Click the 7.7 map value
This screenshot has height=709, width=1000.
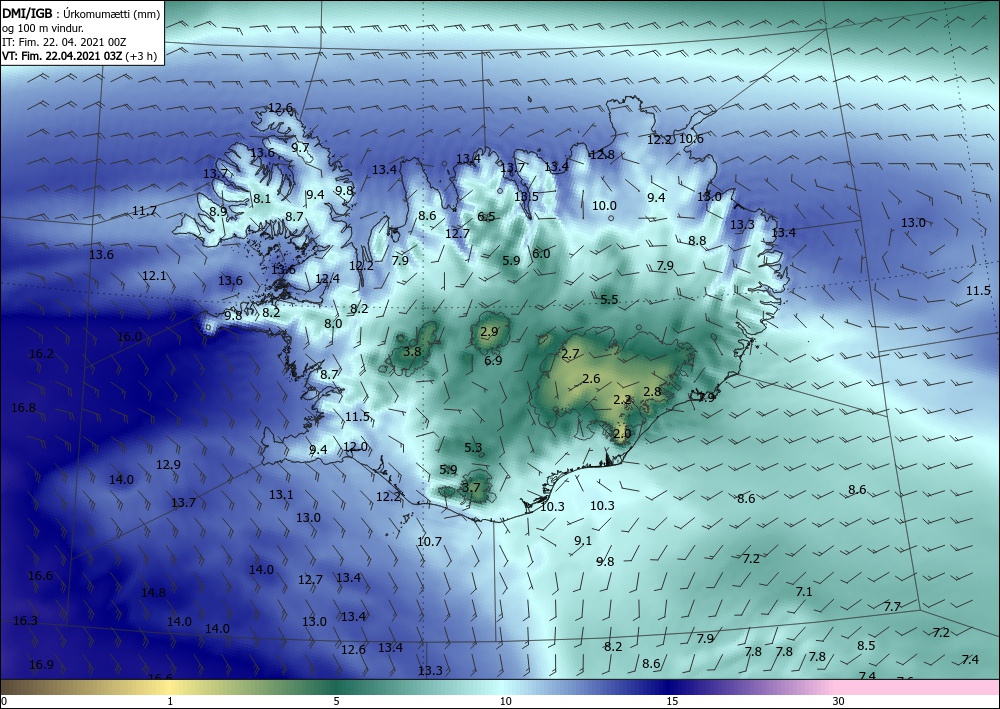pyautogui.click(x=892, y=606)
